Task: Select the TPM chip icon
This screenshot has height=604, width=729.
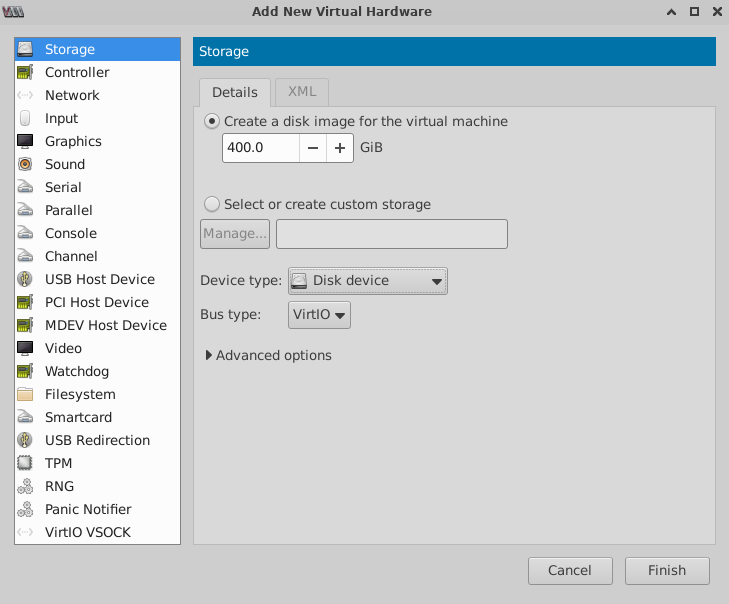Action: click(26, 463)
